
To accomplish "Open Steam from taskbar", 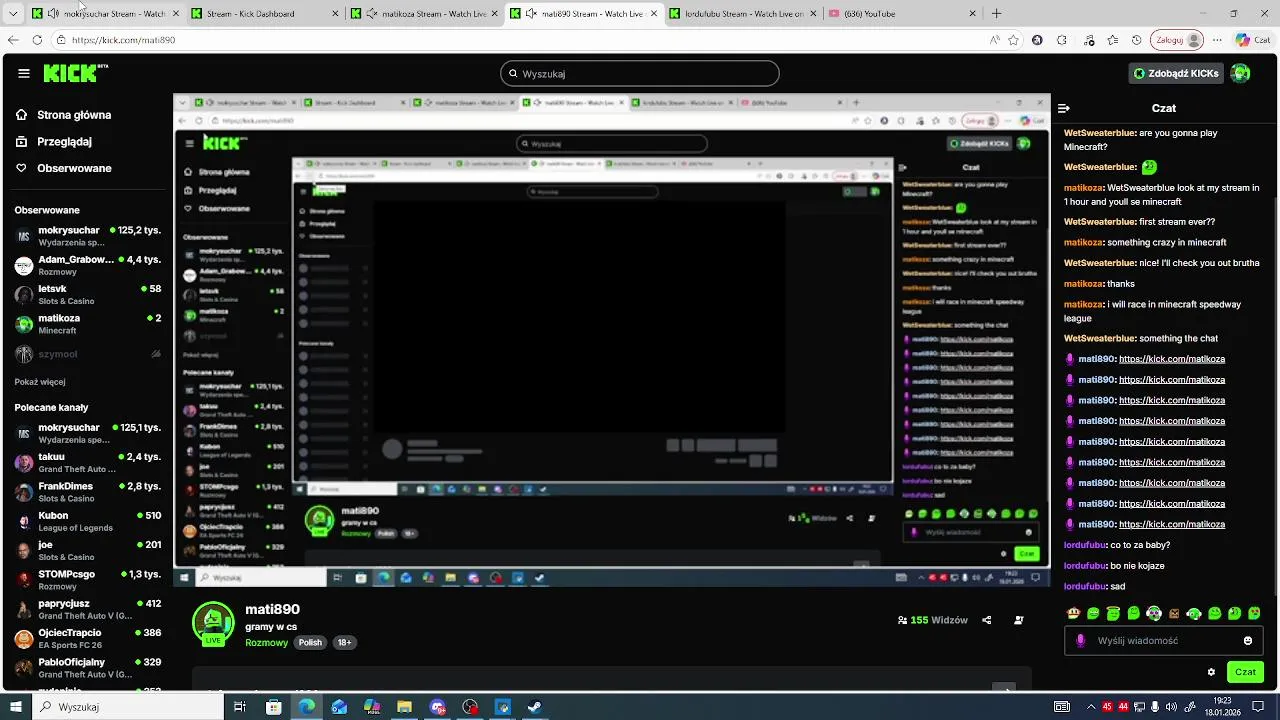I will pos(535,707).
